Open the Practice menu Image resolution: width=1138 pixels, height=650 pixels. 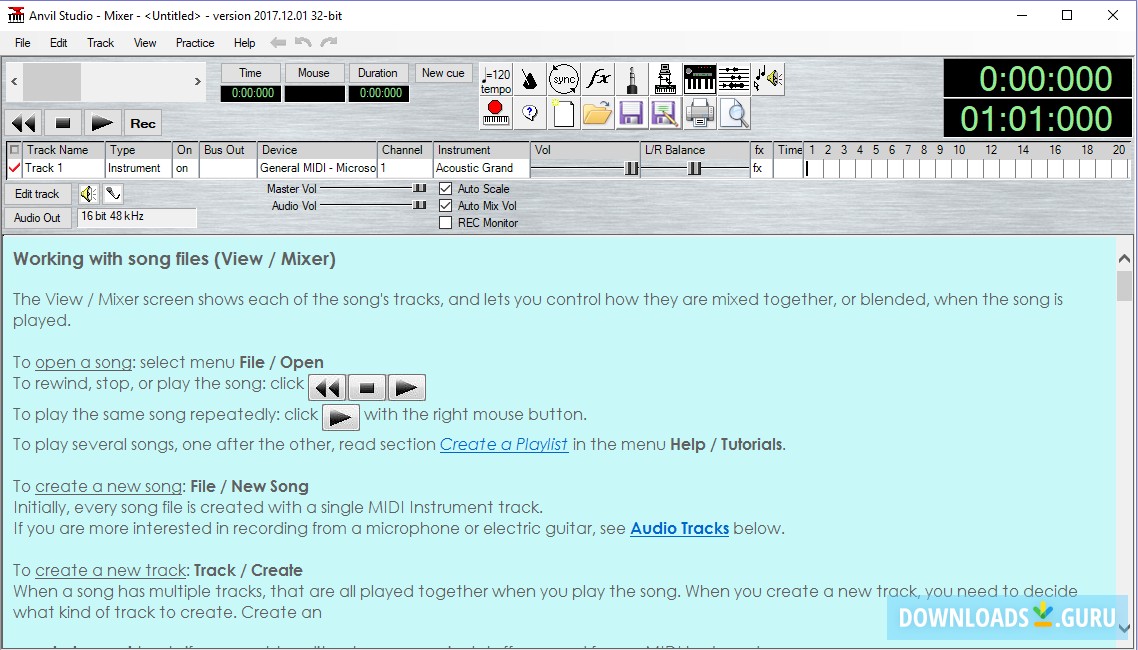click(195, 43)
